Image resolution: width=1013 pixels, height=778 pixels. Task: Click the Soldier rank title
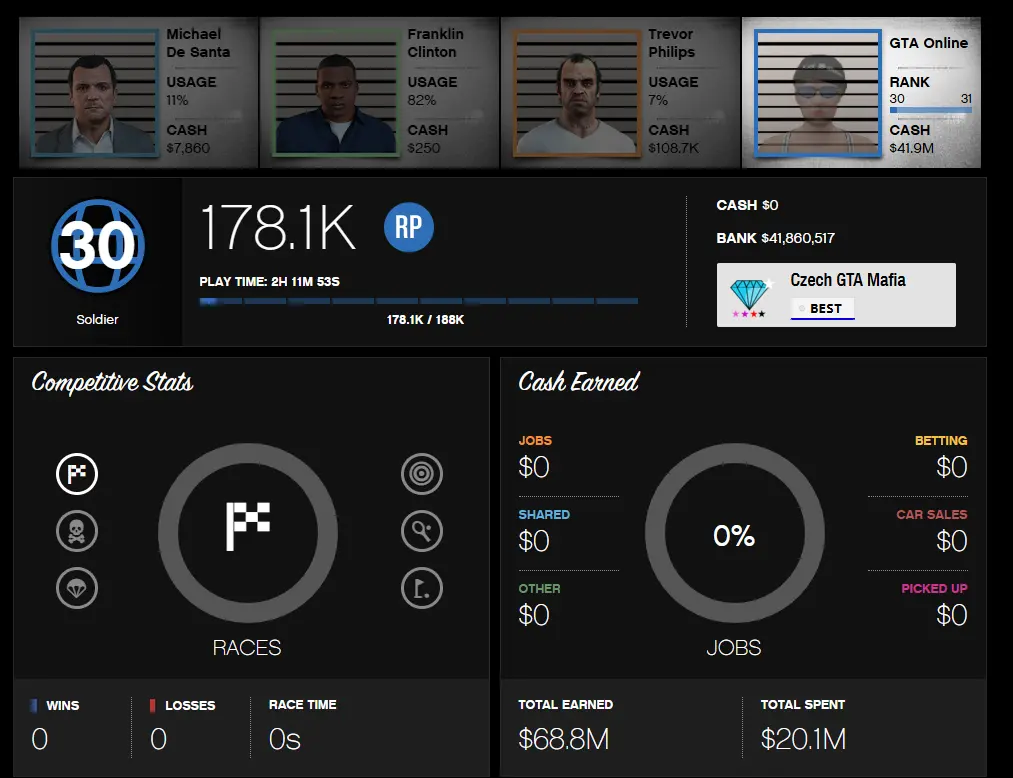tap(98, 319)
